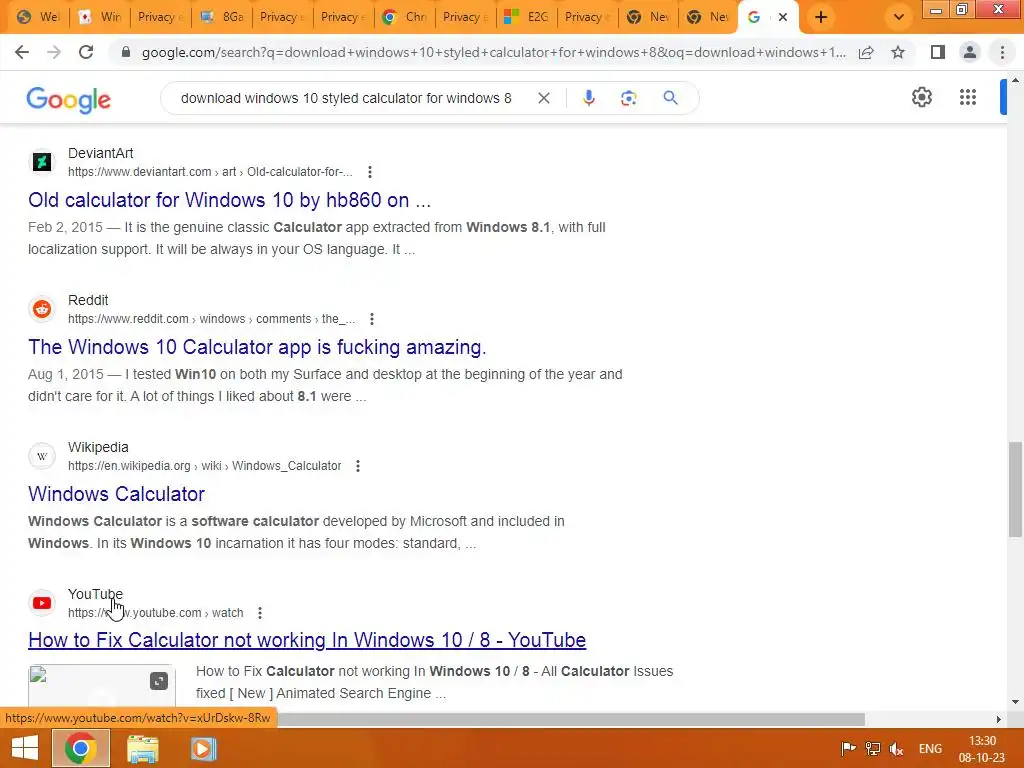Viewport: 1024px width, 768px height.
Task: Click the scroll-right arrow on horizontal scrollbar
Action: click(x=999, y=719)
